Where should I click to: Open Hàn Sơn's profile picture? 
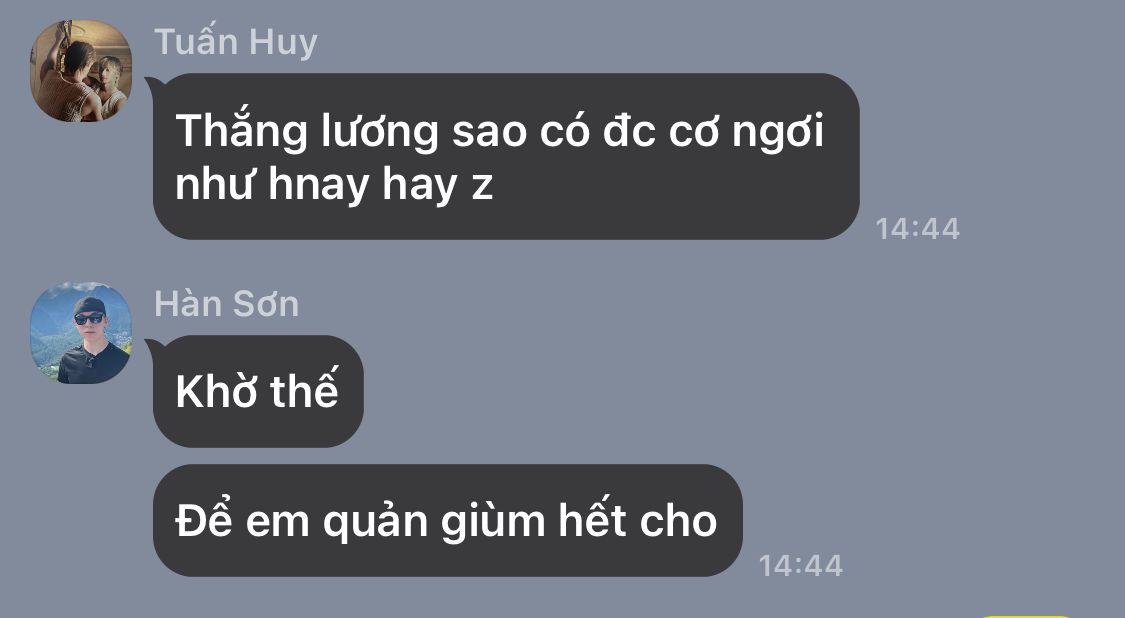pyautogui.click(x=81, y=333)
